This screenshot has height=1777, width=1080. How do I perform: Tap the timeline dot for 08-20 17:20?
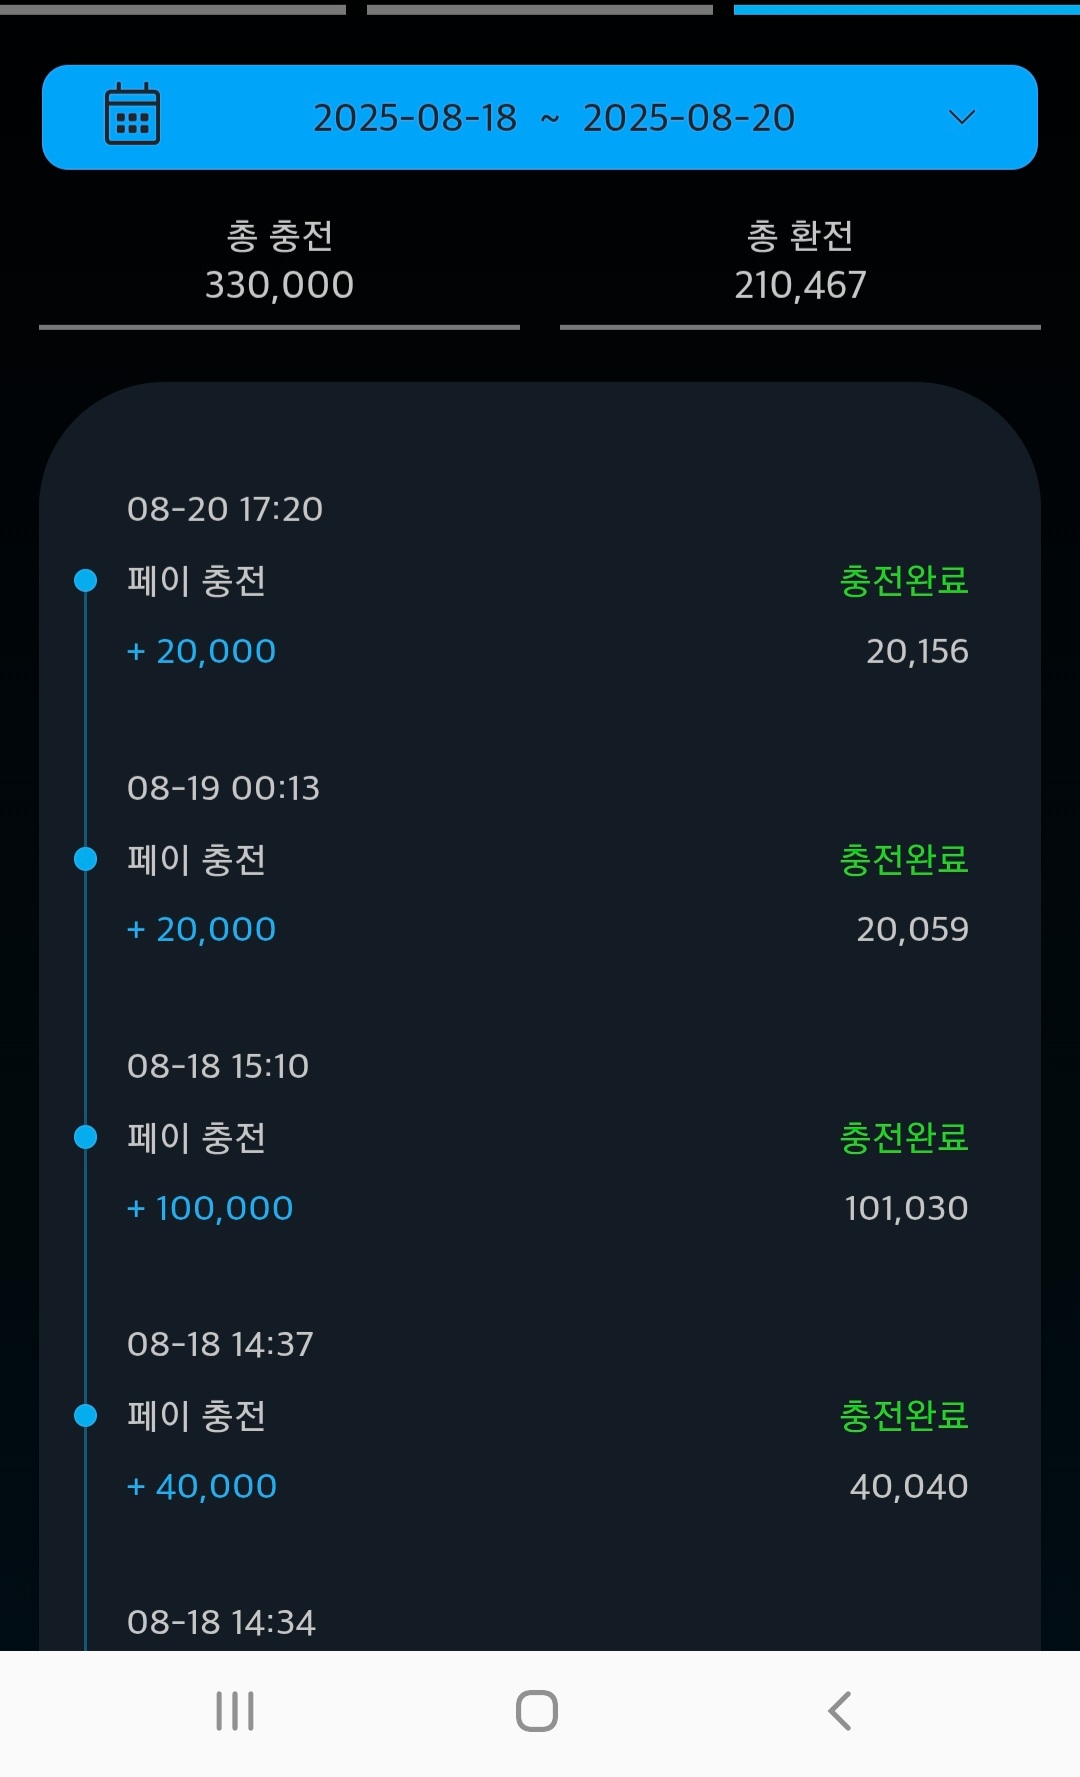coord(86,580)
